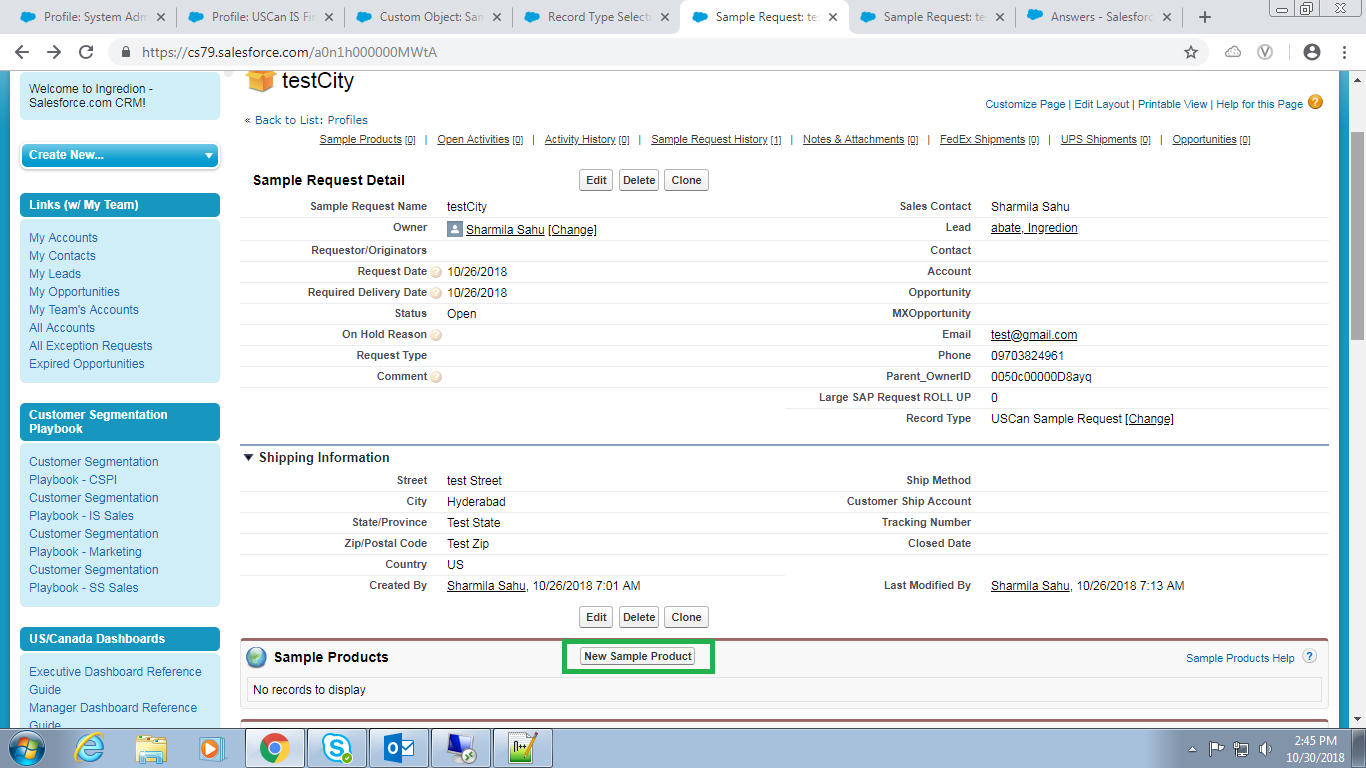Click the browser address bar URL
1366x768 pixels.
pyautogui.click(x=289, y=52)
